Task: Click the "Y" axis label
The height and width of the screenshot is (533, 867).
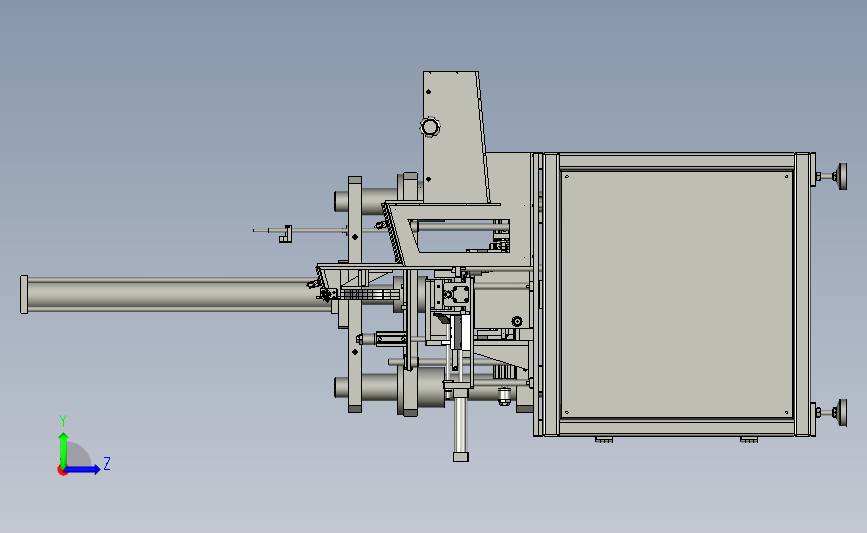Action: point(62,421)
